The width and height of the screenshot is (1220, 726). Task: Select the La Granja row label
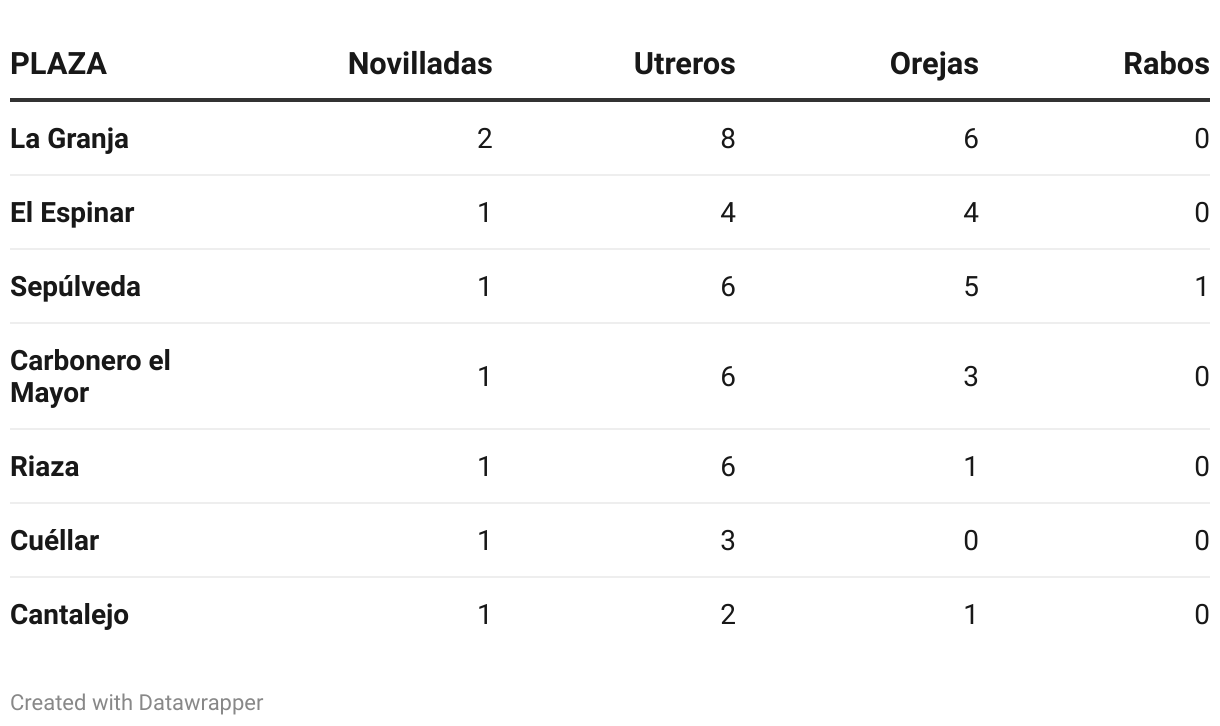[x=69, y=138]
